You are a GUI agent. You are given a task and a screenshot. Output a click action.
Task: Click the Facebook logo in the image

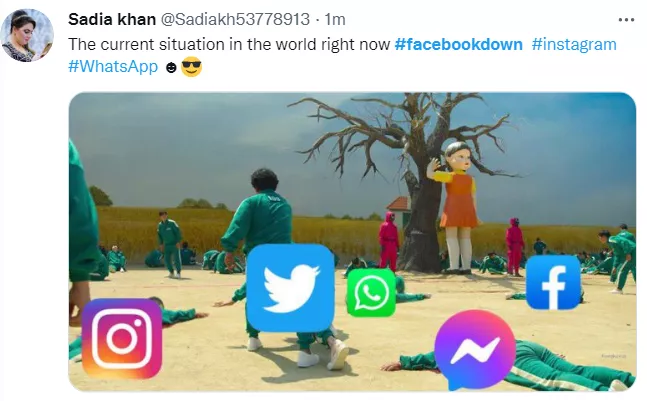(x=553, y=283)
